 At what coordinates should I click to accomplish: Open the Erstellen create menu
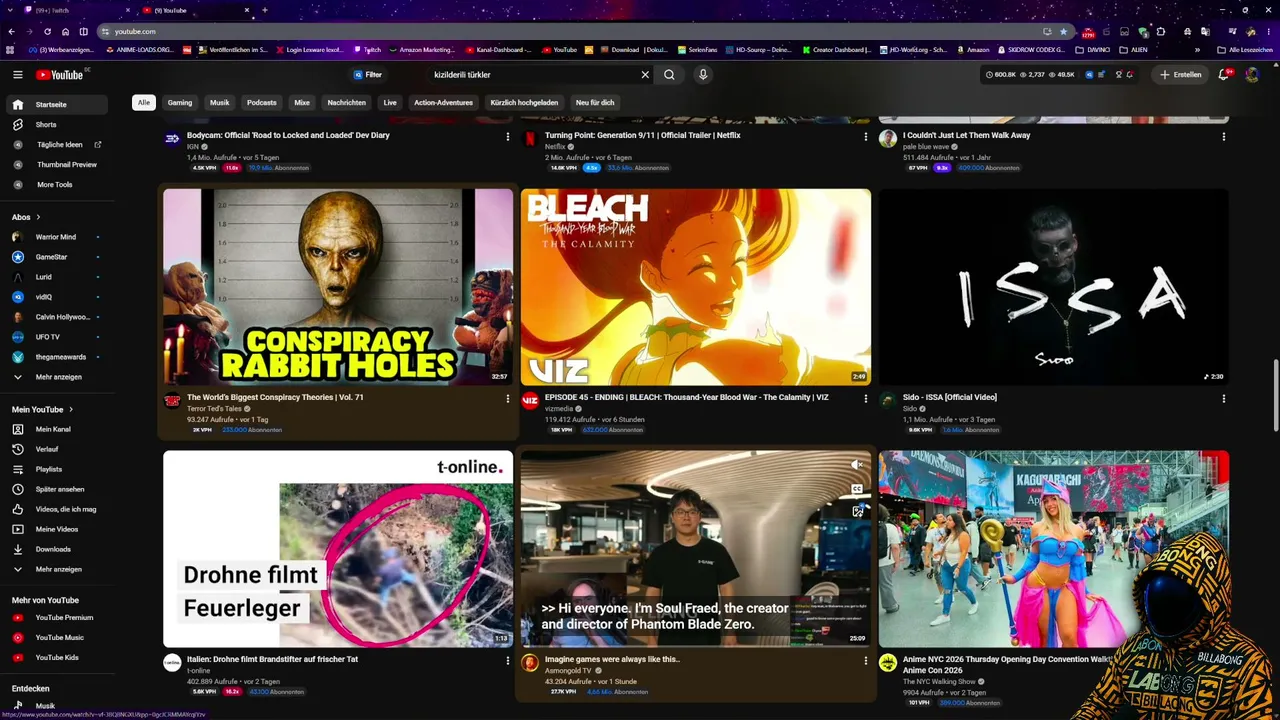(x=1180, y=75)
